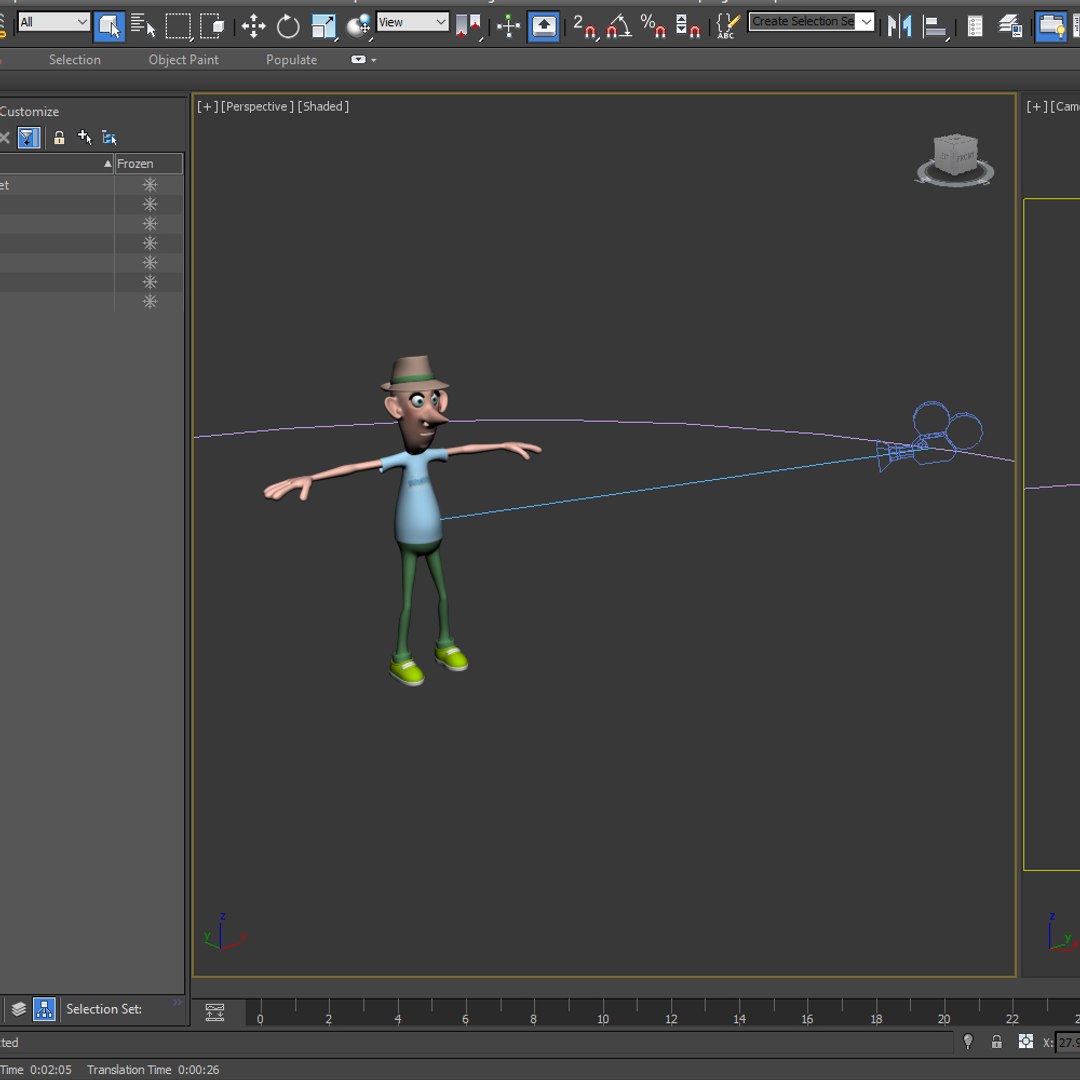Toggle the 2D Snaps button
This screenshot has width=1080, height=1080.
[584, 26]
